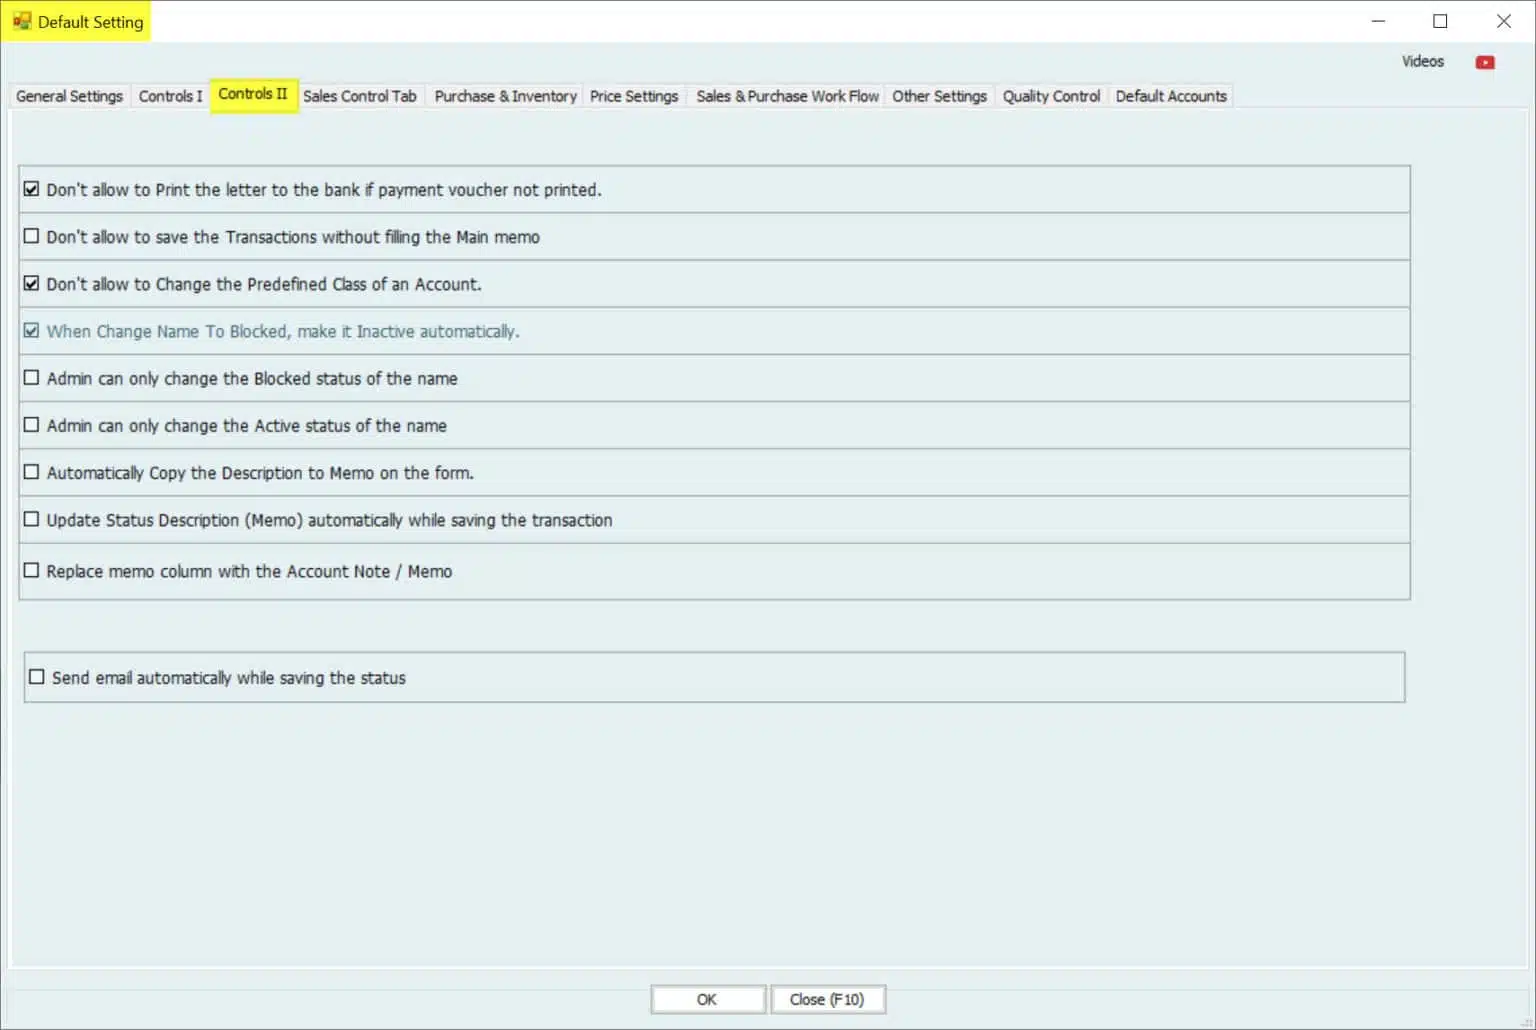Click the red YouTube videos icon

[1485, 62]
